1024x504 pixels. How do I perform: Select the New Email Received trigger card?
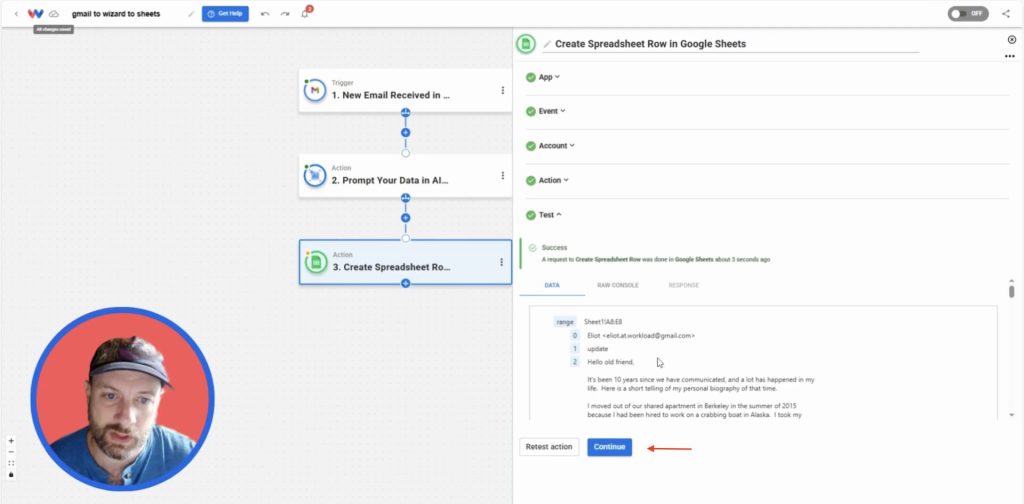tap(405, 90)
